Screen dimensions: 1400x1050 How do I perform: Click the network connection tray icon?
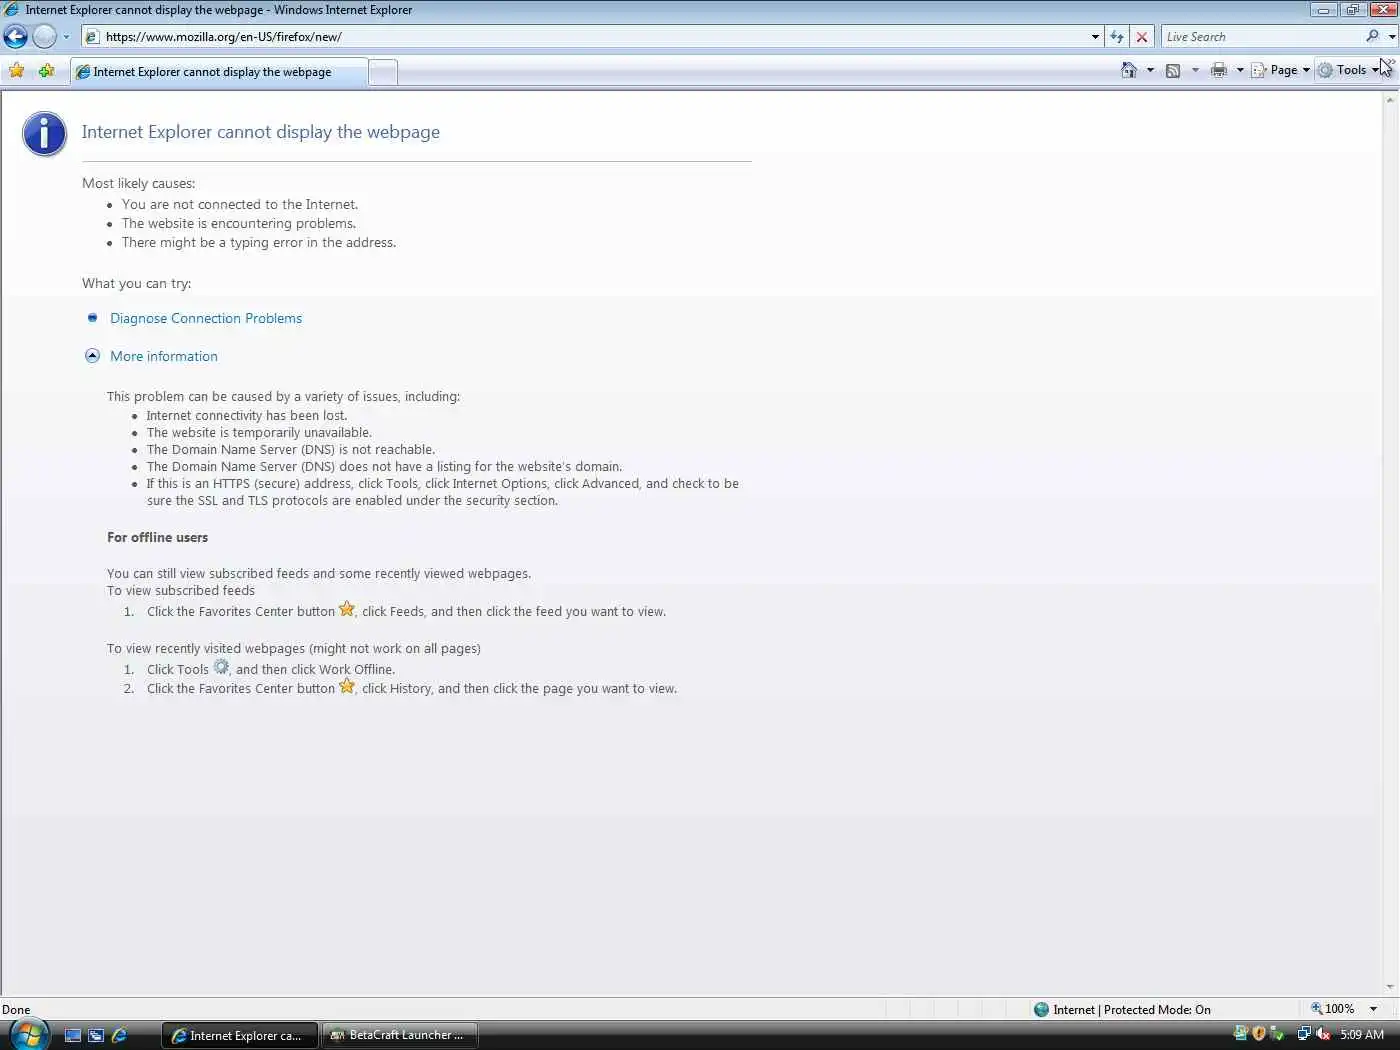coord(1303,1034)
